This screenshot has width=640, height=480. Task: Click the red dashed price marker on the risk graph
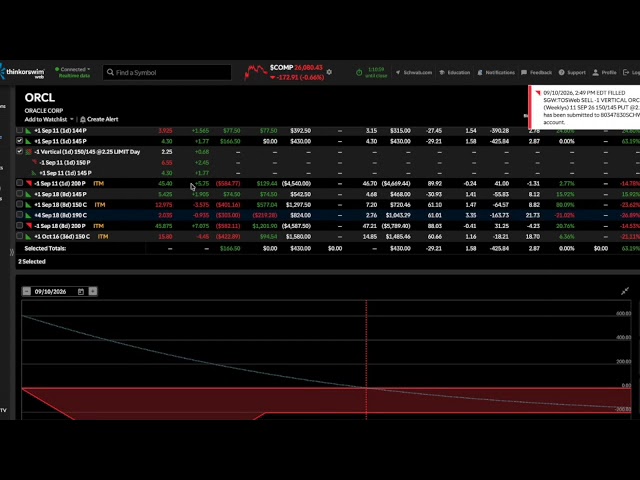tap(366, 360)
